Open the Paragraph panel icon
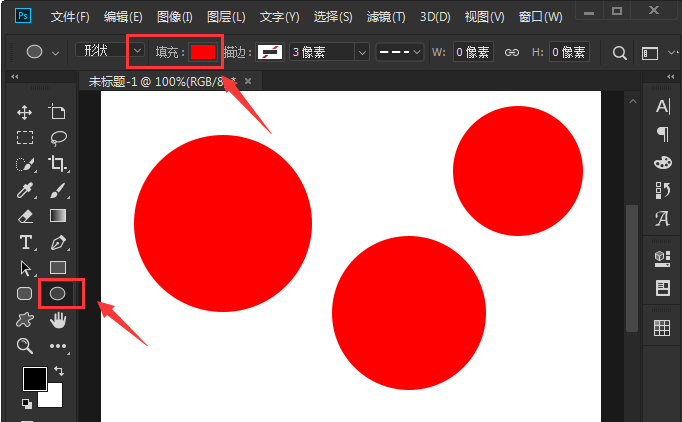Viewport: 682px width, 422px height. pyautogui.click(x=661, y=134)
